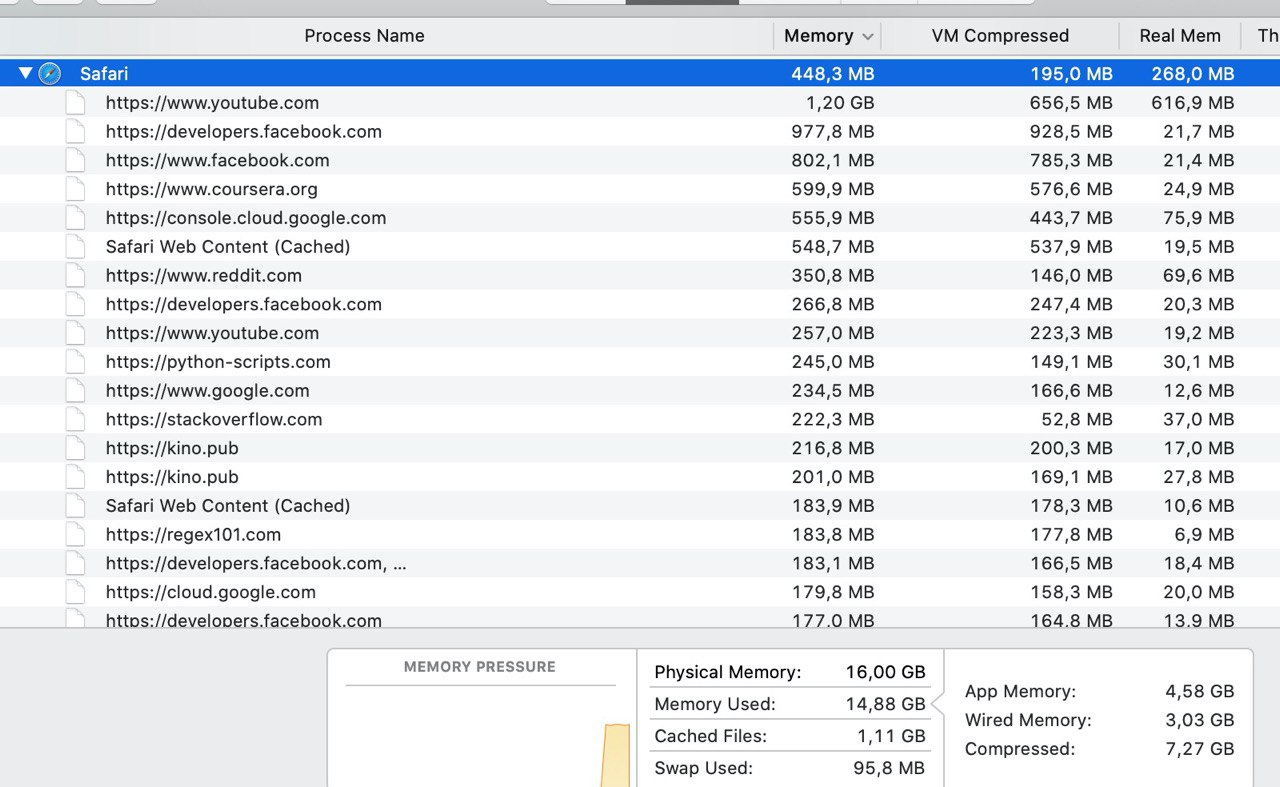Click document icon beside Safari Web Content 548,7 MB

(x=76, y=246)
